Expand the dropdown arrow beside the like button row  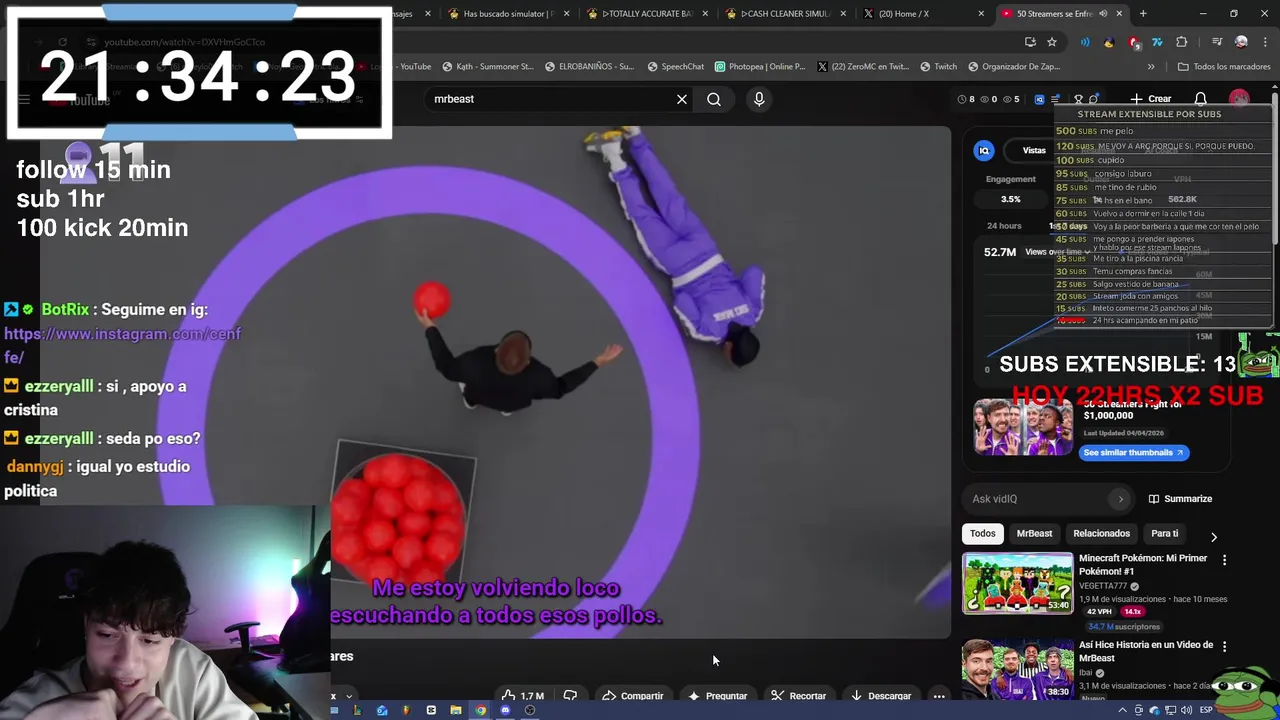point(349,696)
